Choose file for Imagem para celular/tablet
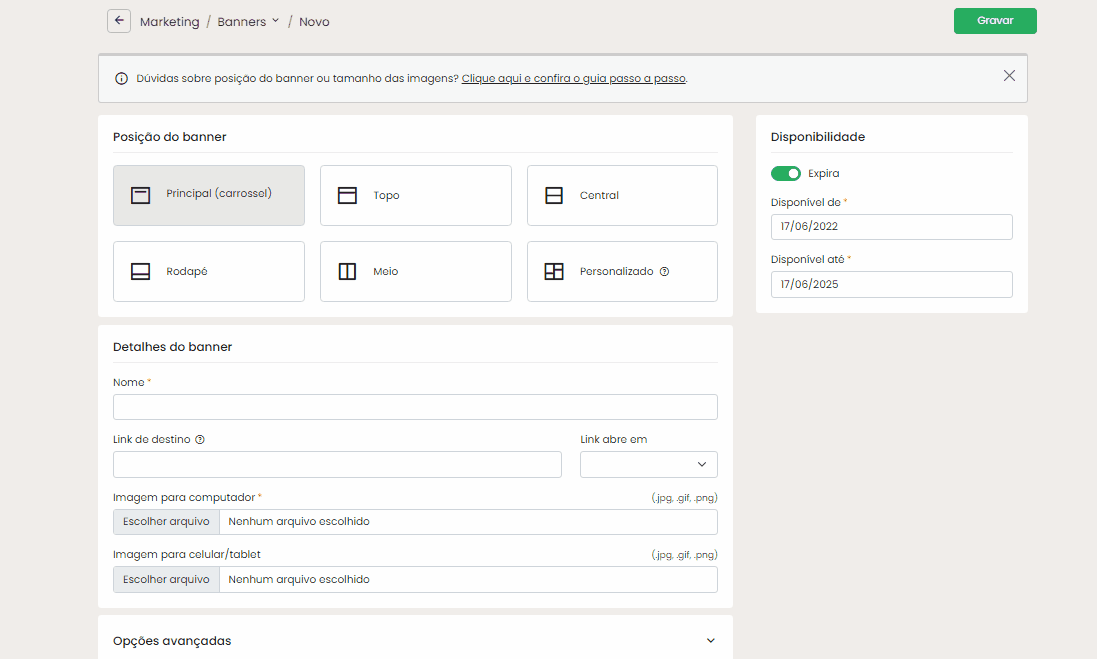The image size is (1097, 659). [166, 579]
